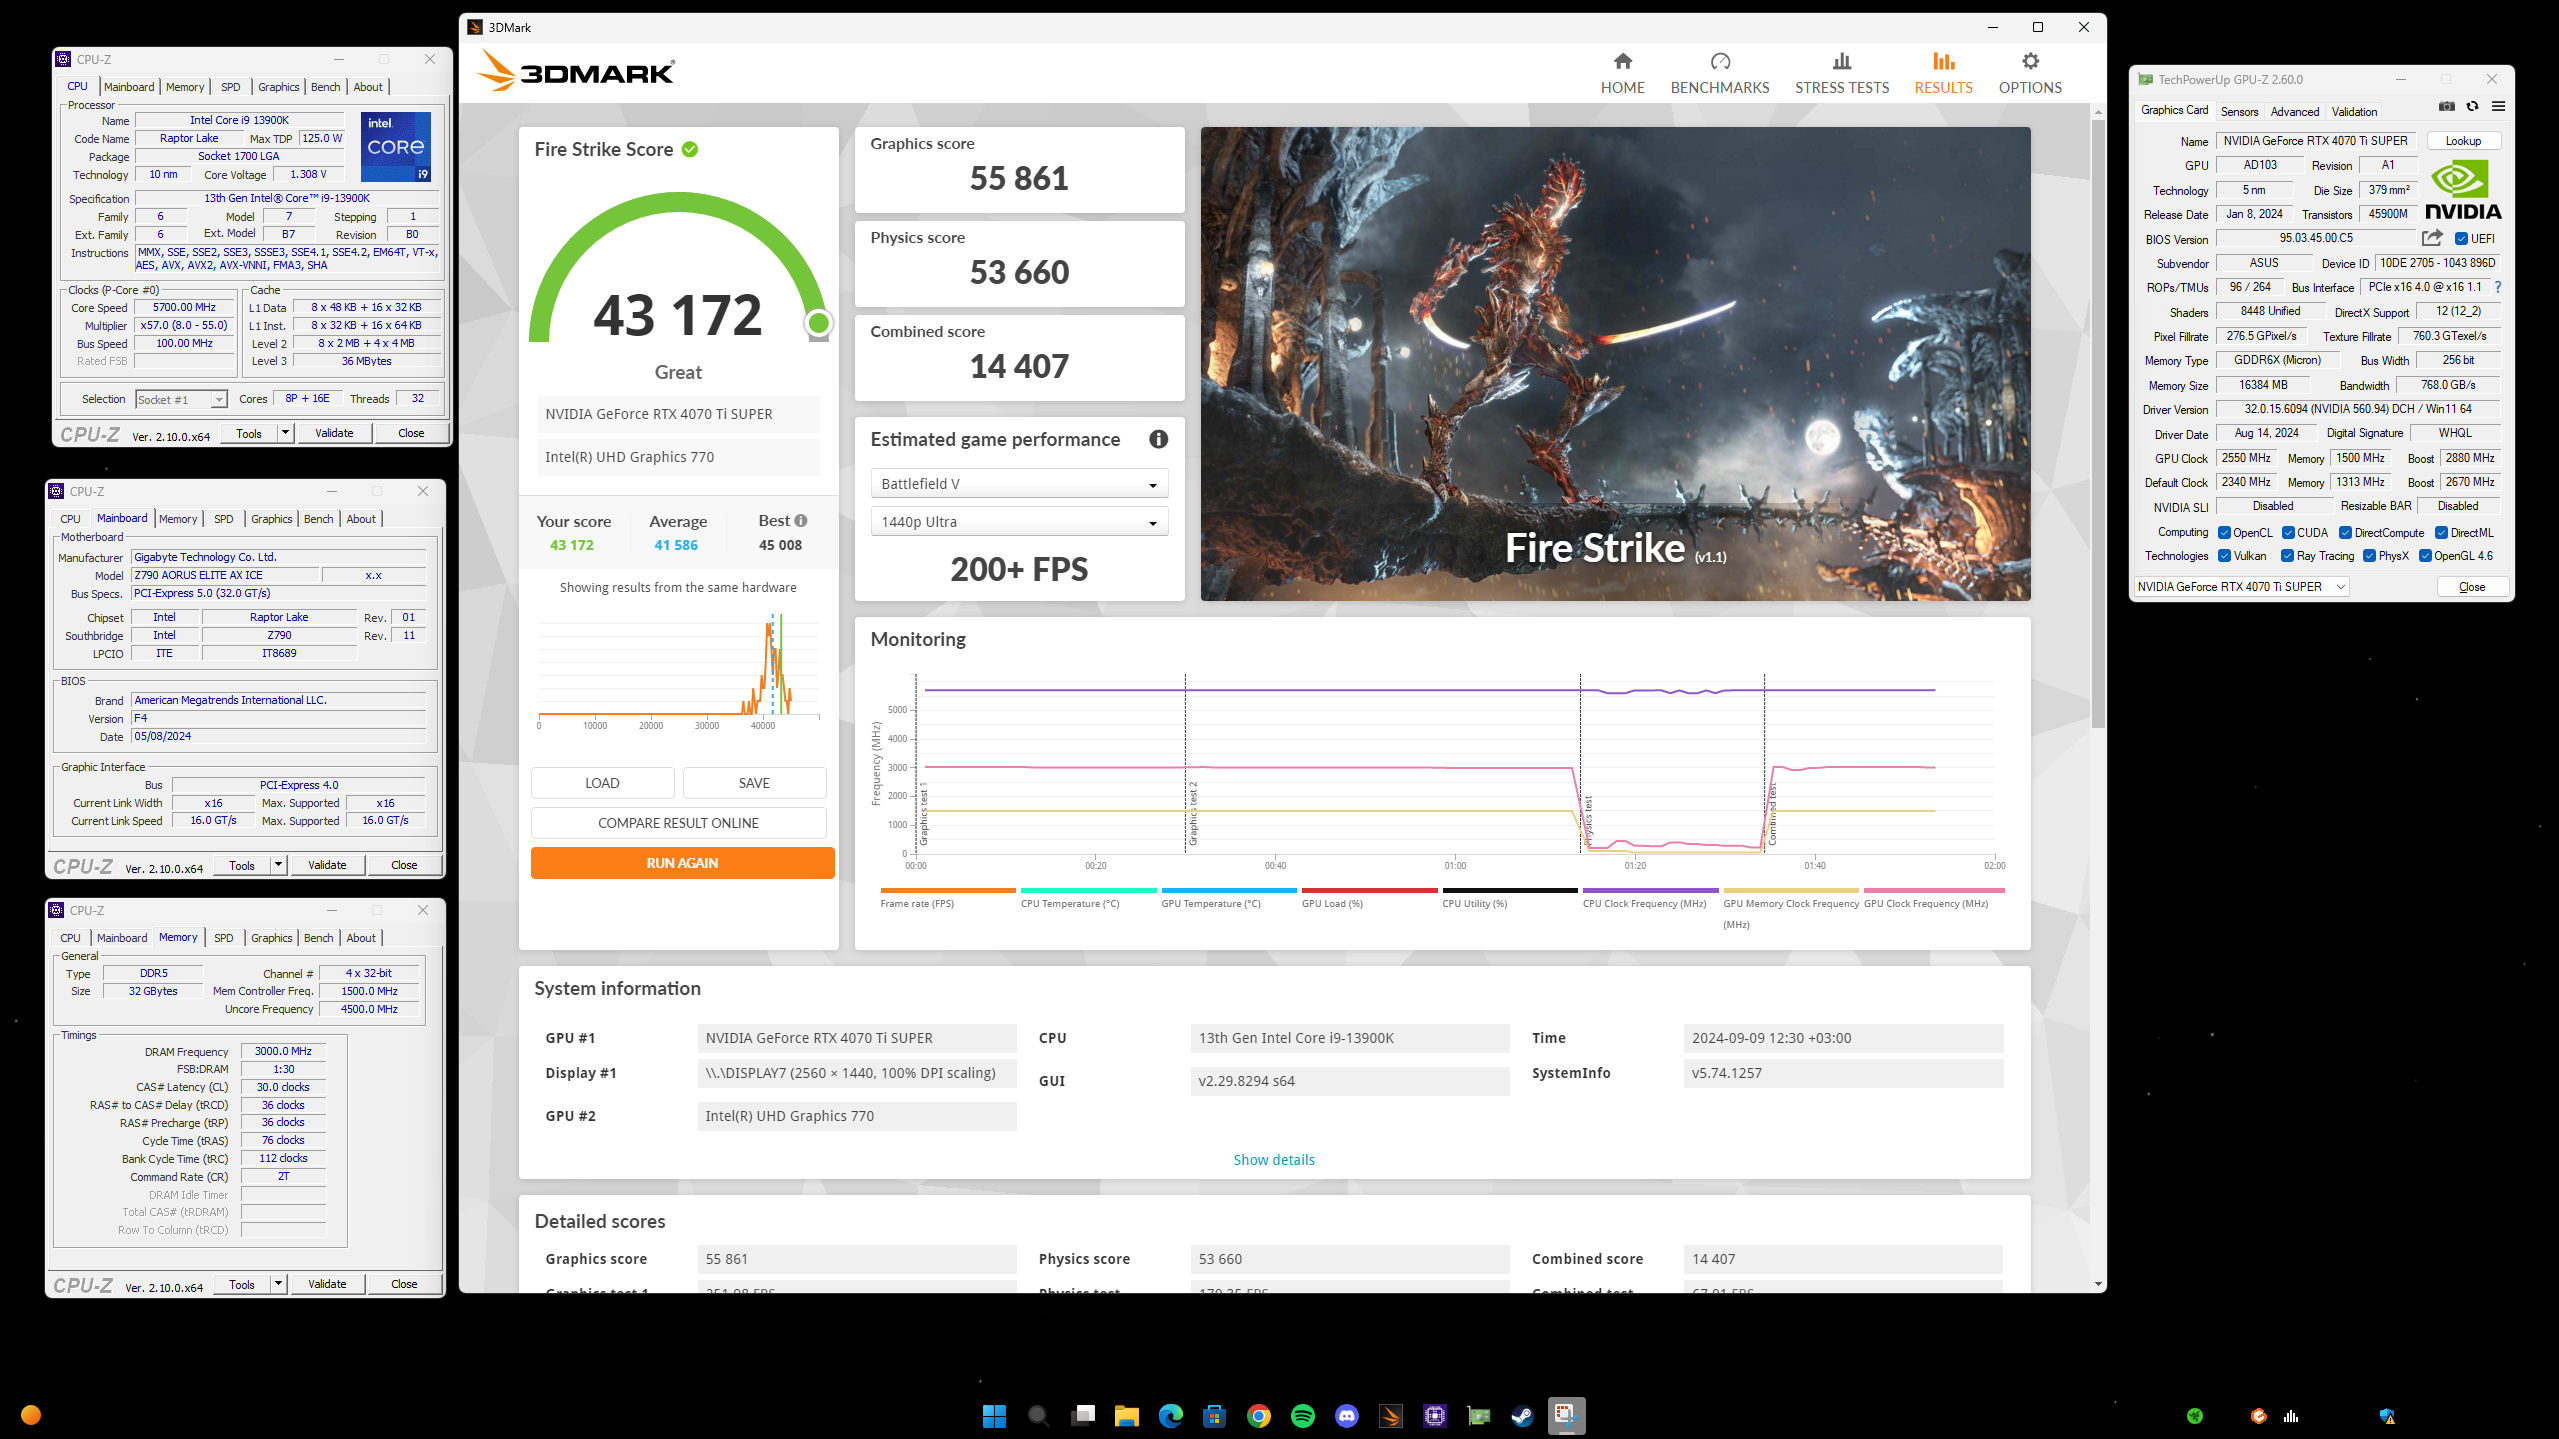
Task: Toggle the CUDA checkbox in GPU-Z
Action: point(2288,532)
